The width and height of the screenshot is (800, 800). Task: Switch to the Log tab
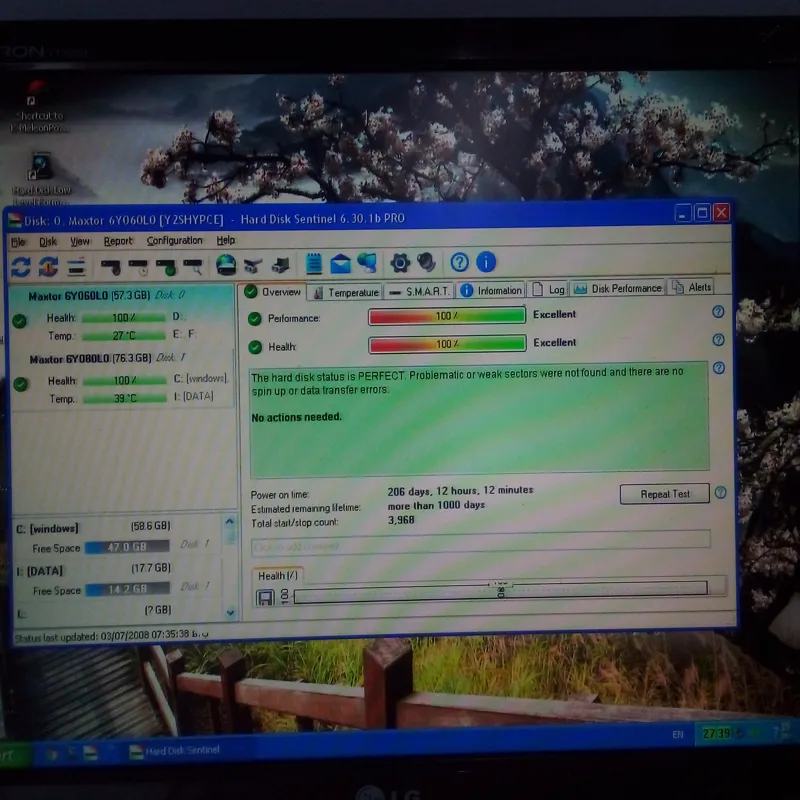coord(548,289)
